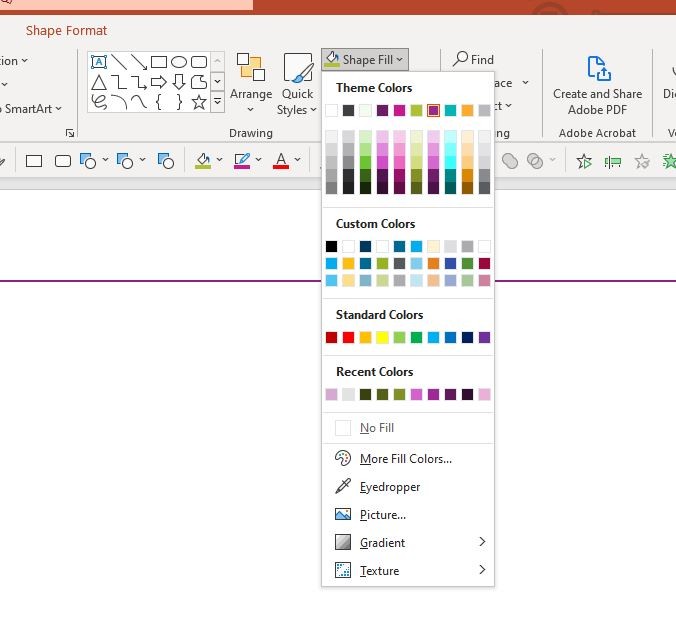This screenshot has height=622, width=676.
Task: Select the white theme color swatch
Action: 331,110
